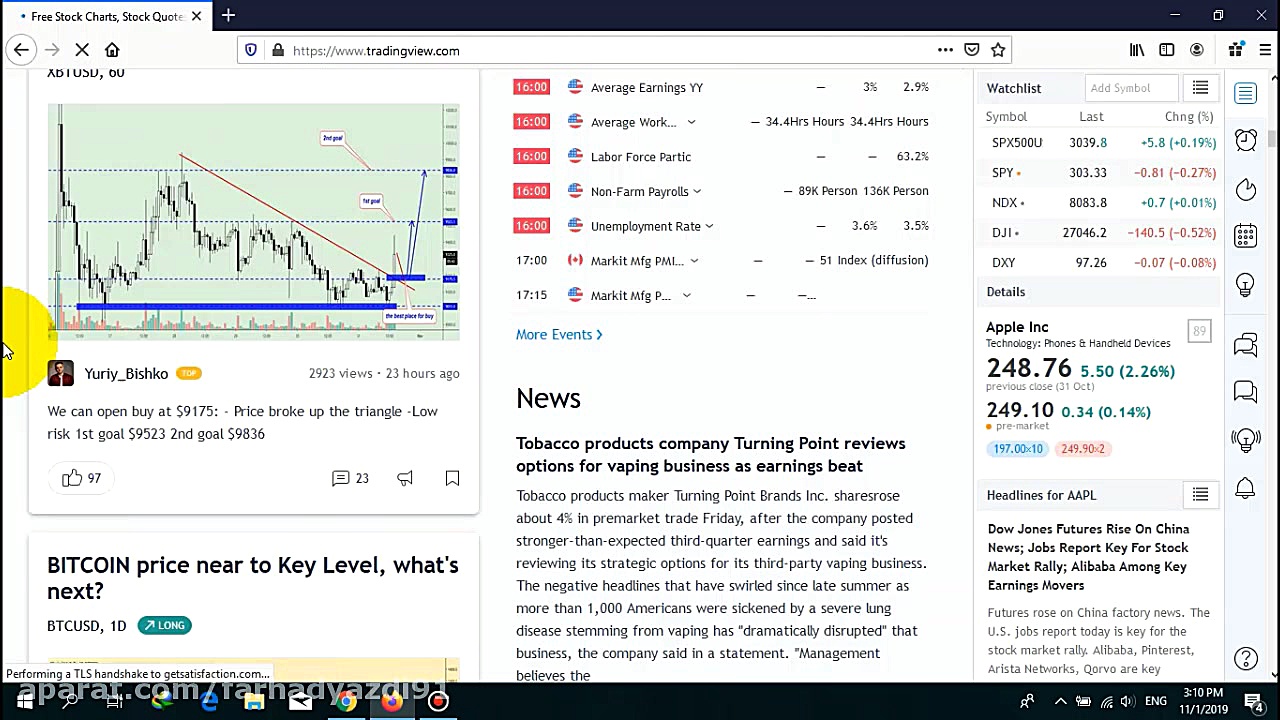Image resolution: width=1280 pixels, height=720 pixels.
Task: Like the idea with the thumbs up button
Action: (72, 478)
